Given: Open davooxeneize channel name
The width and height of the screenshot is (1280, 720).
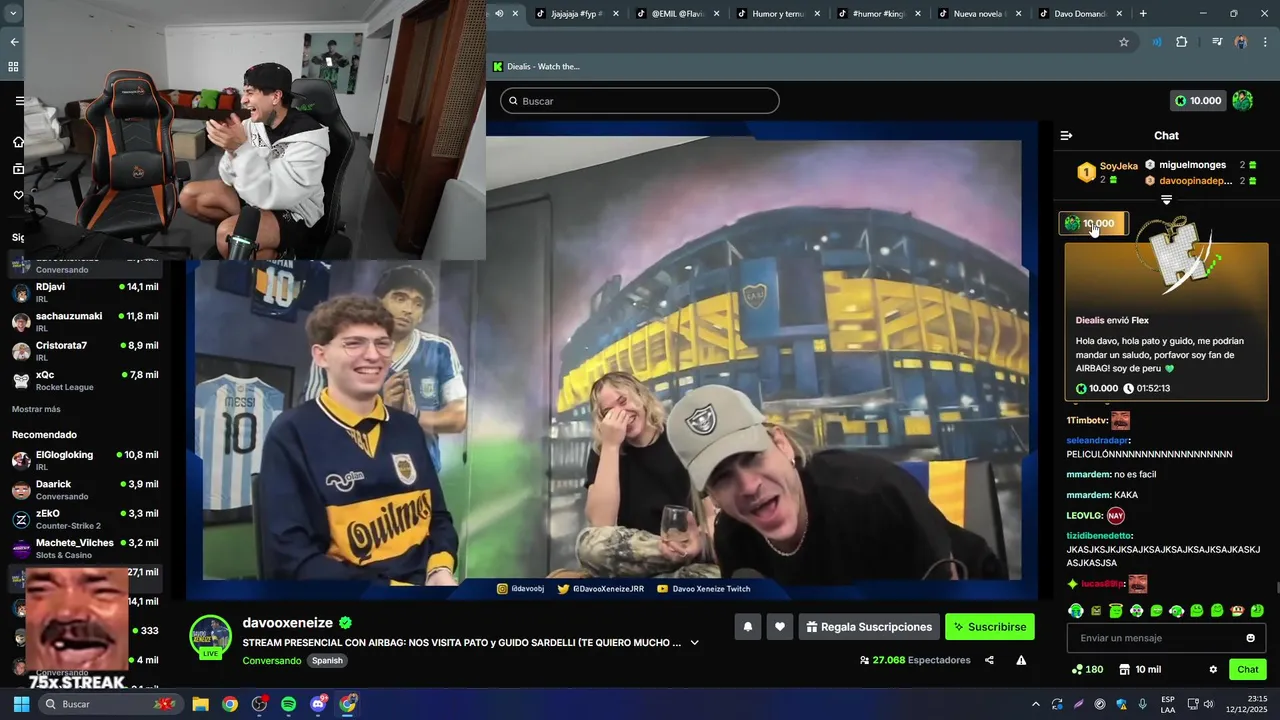Looking at the screenshot, I should [288, 622].
